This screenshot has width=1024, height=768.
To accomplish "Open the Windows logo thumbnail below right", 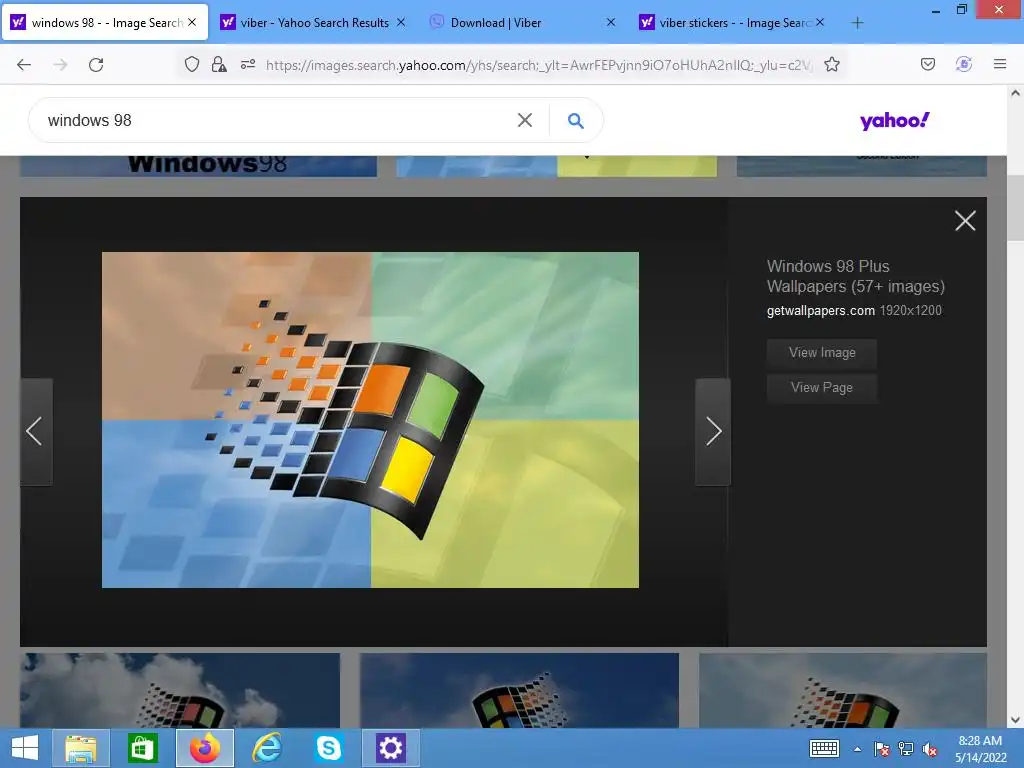I will click(842, 690).
